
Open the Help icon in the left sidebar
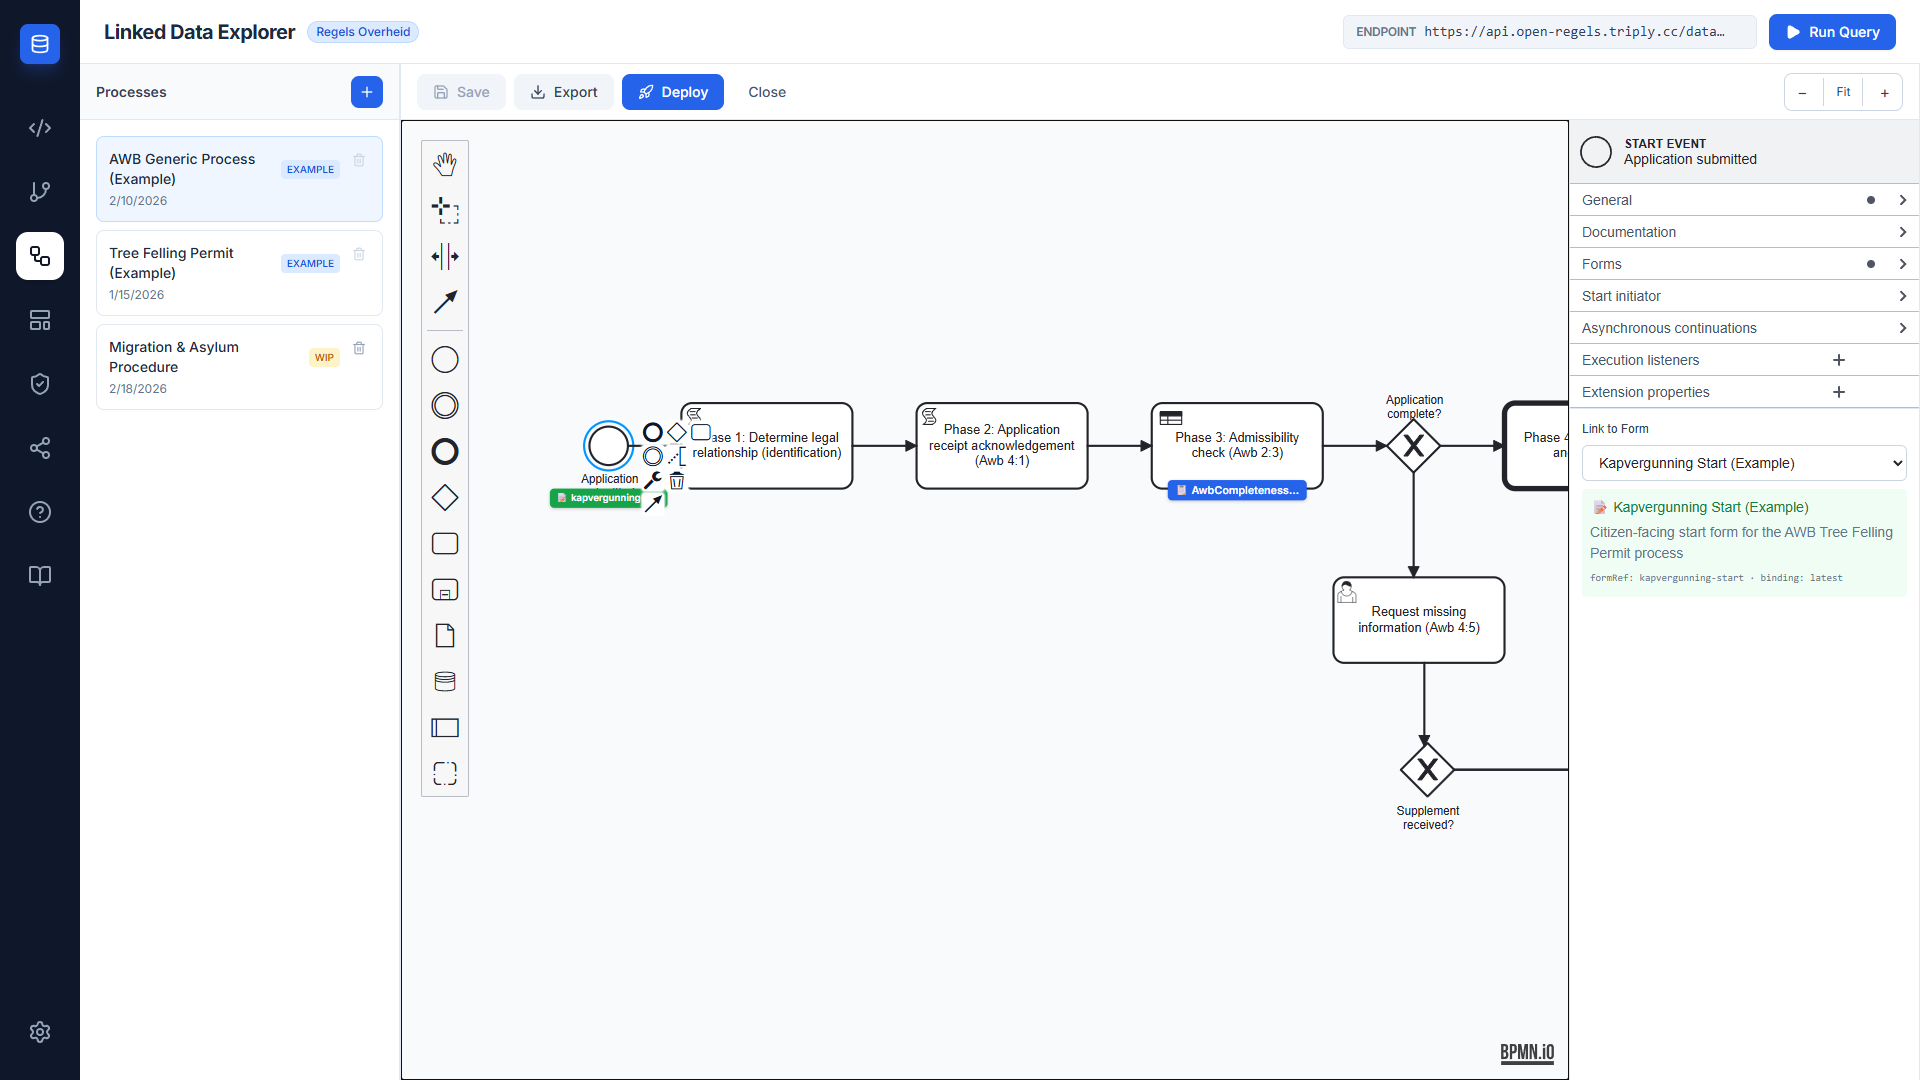coord(40,512)
